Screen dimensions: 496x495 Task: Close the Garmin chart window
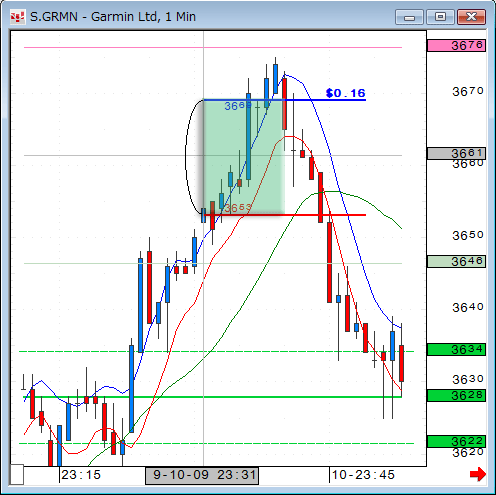471,17
